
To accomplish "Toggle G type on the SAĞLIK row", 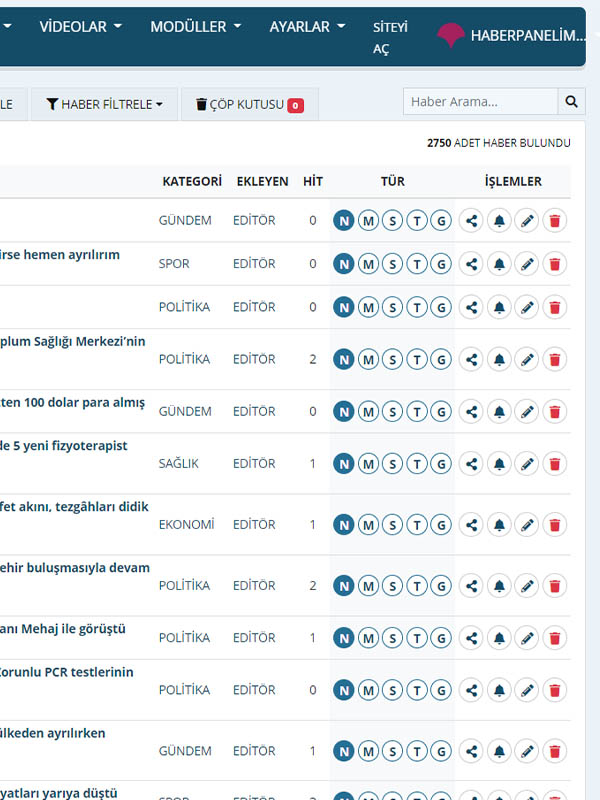I will pyautogui.click(x=440, y=463).
